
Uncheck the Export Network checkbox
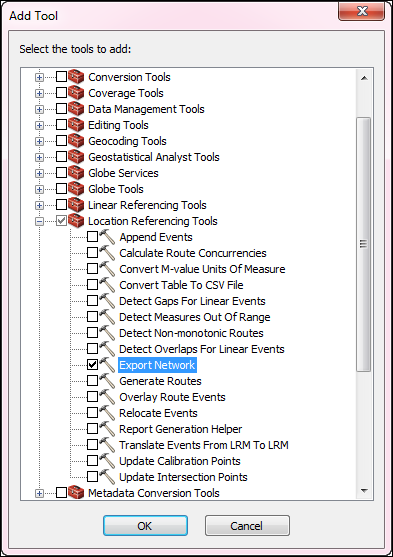tap(92, 364)
